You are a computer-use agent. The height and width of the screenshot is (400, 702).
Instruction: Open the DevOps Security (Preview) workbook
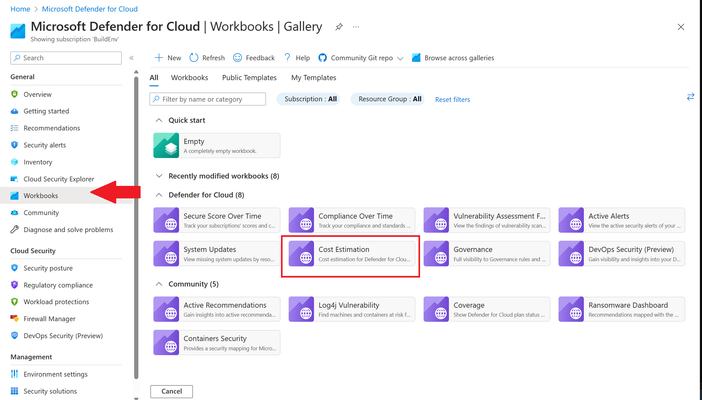coord(622,254)
